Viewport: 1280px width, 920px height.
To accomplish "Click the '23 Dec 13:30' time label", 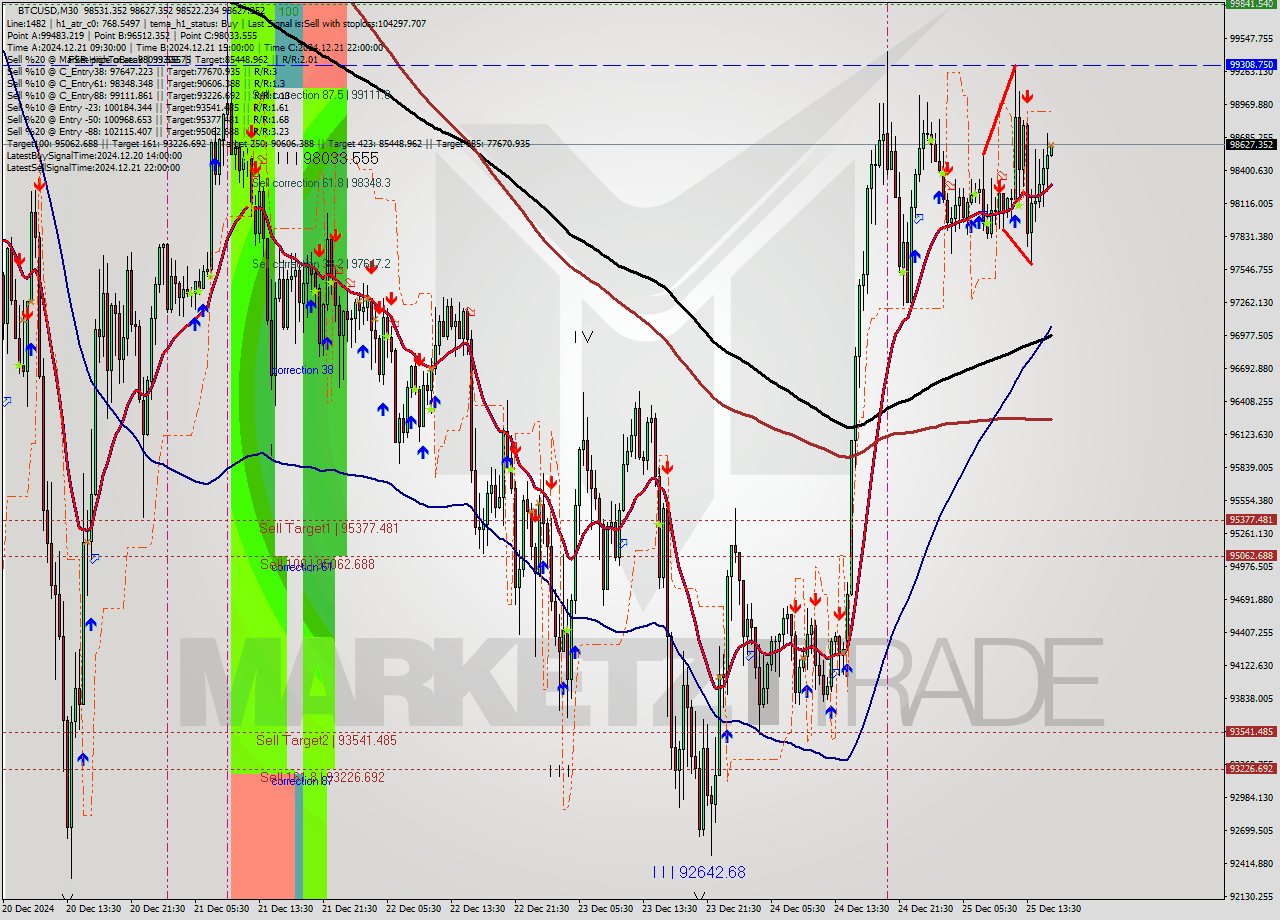I will click(x=670, y=909).
